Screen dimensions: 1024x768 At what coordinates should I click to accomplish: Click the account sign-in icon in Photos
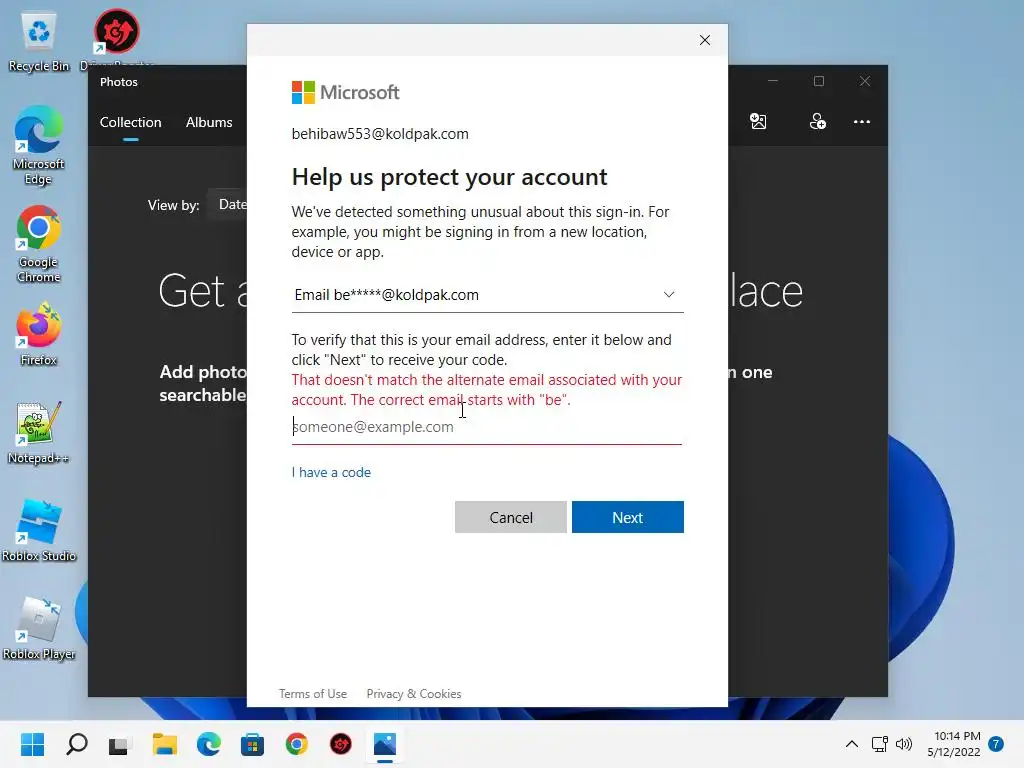coord(818,121)
